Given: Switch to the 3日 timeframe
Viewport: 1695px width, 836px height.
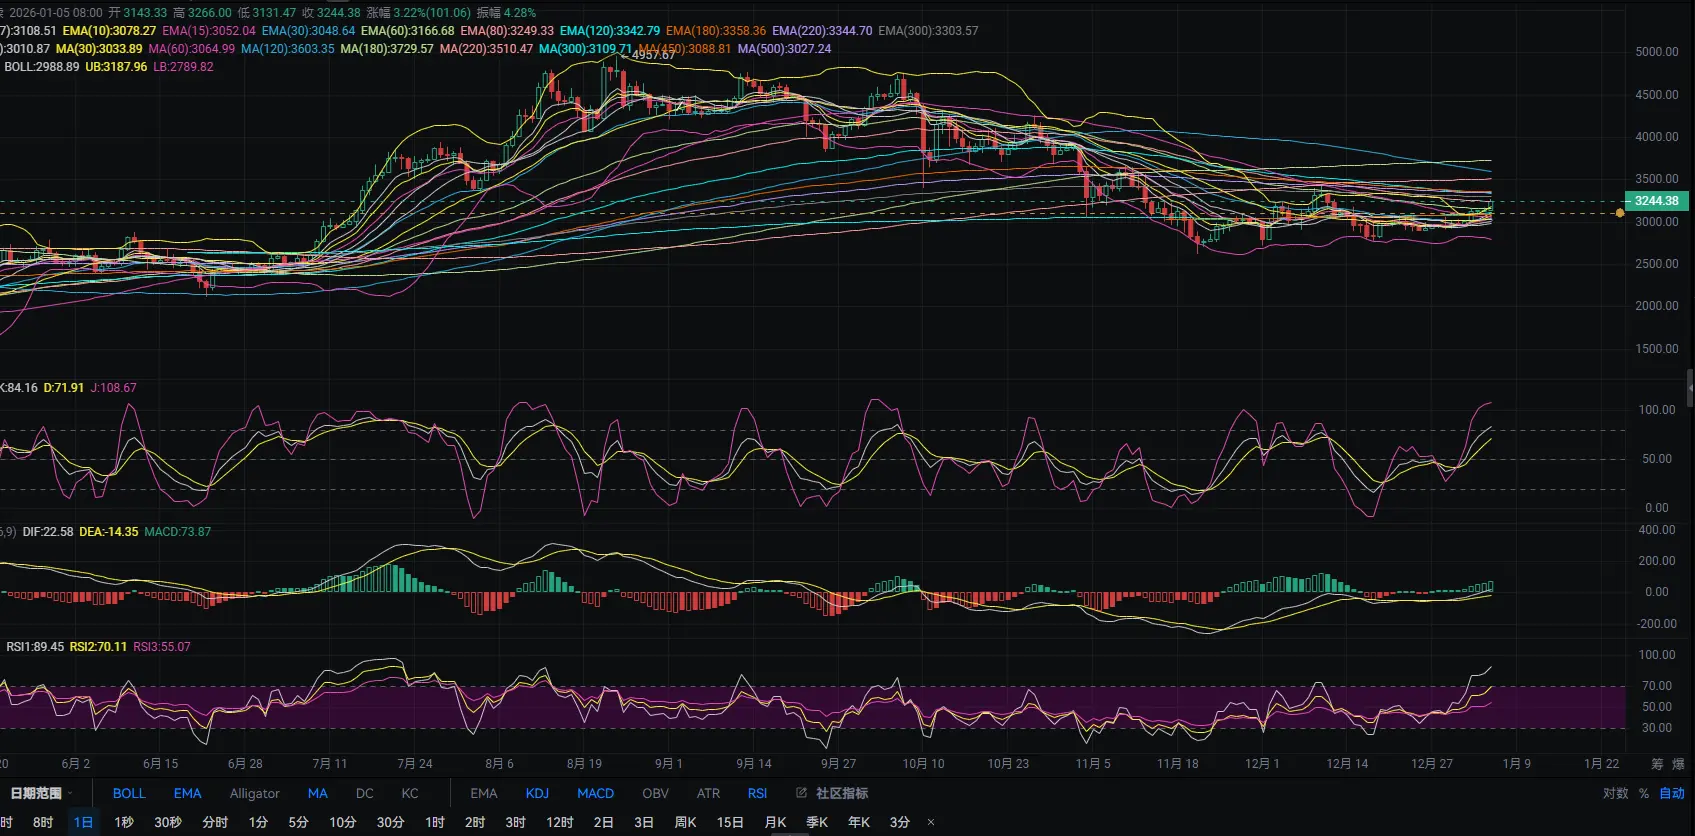Looking at the screenshot, I should (644, 822).
